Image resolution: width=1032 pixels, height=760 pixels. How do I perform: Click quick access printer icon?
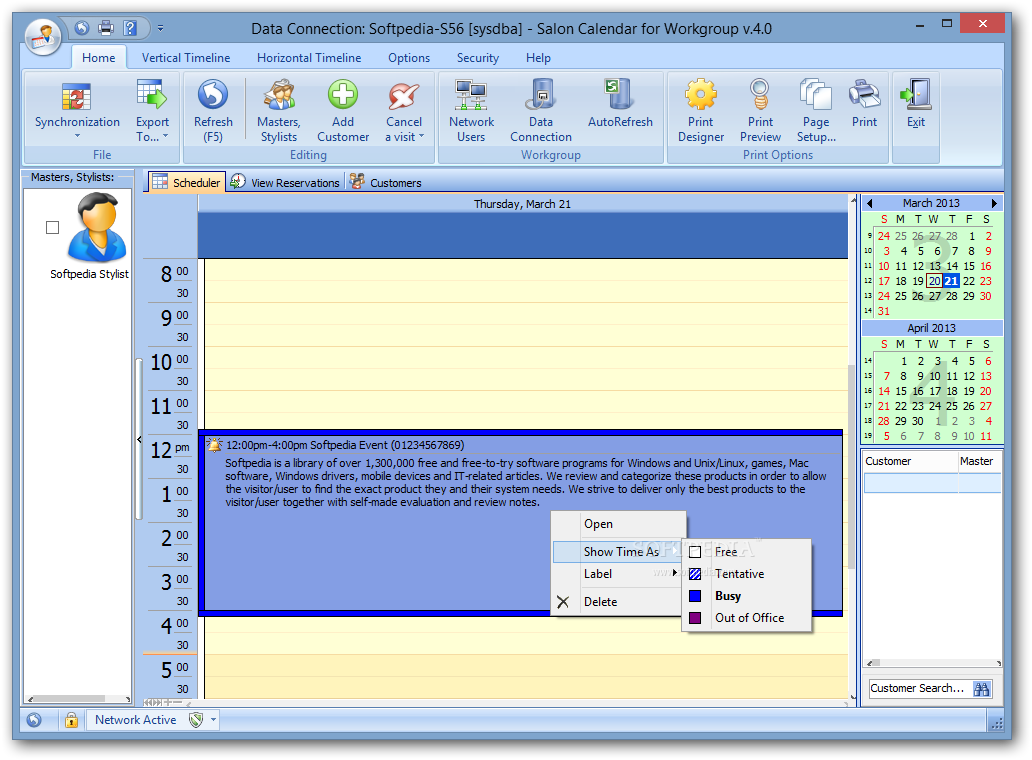click(x=106, y=28)
